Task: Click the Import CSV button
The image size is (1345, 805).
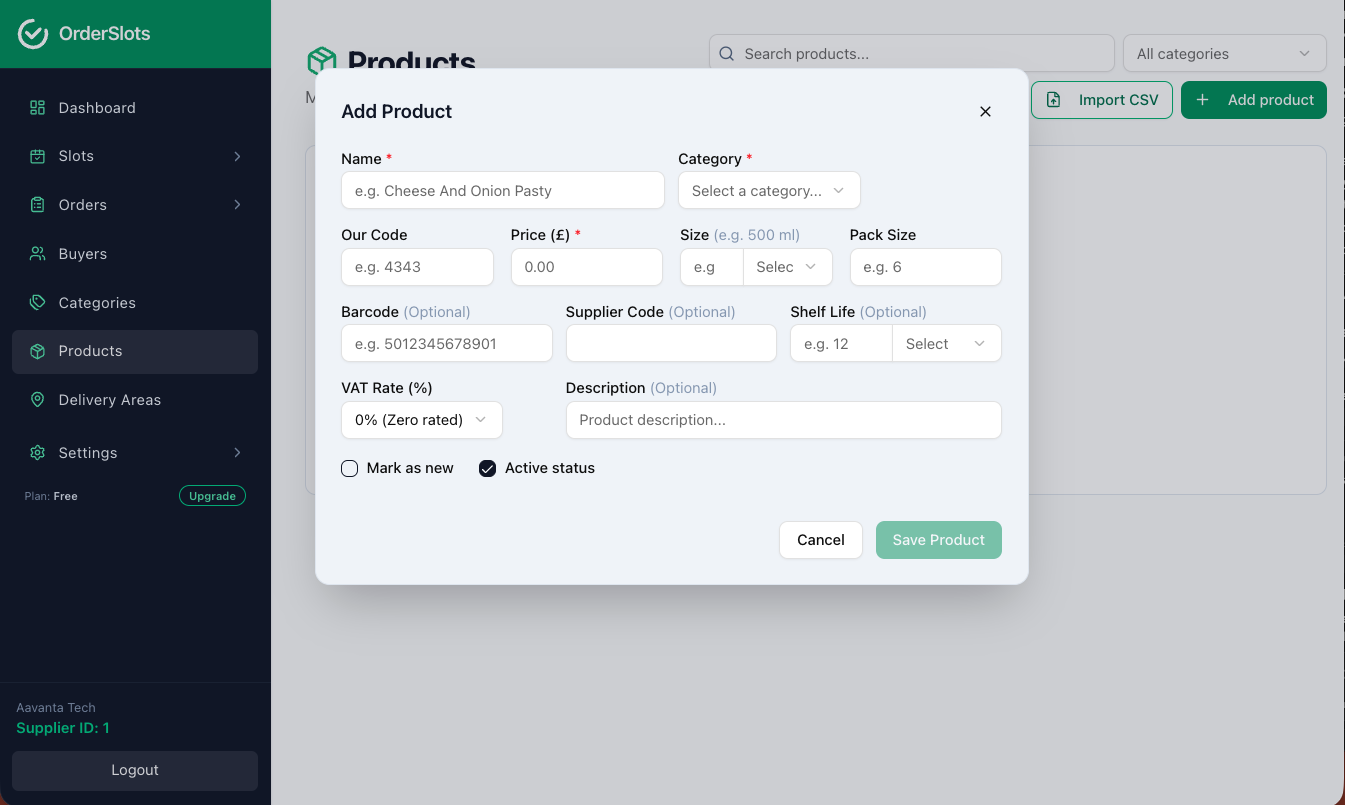Action: click(x=1101, y=100)
